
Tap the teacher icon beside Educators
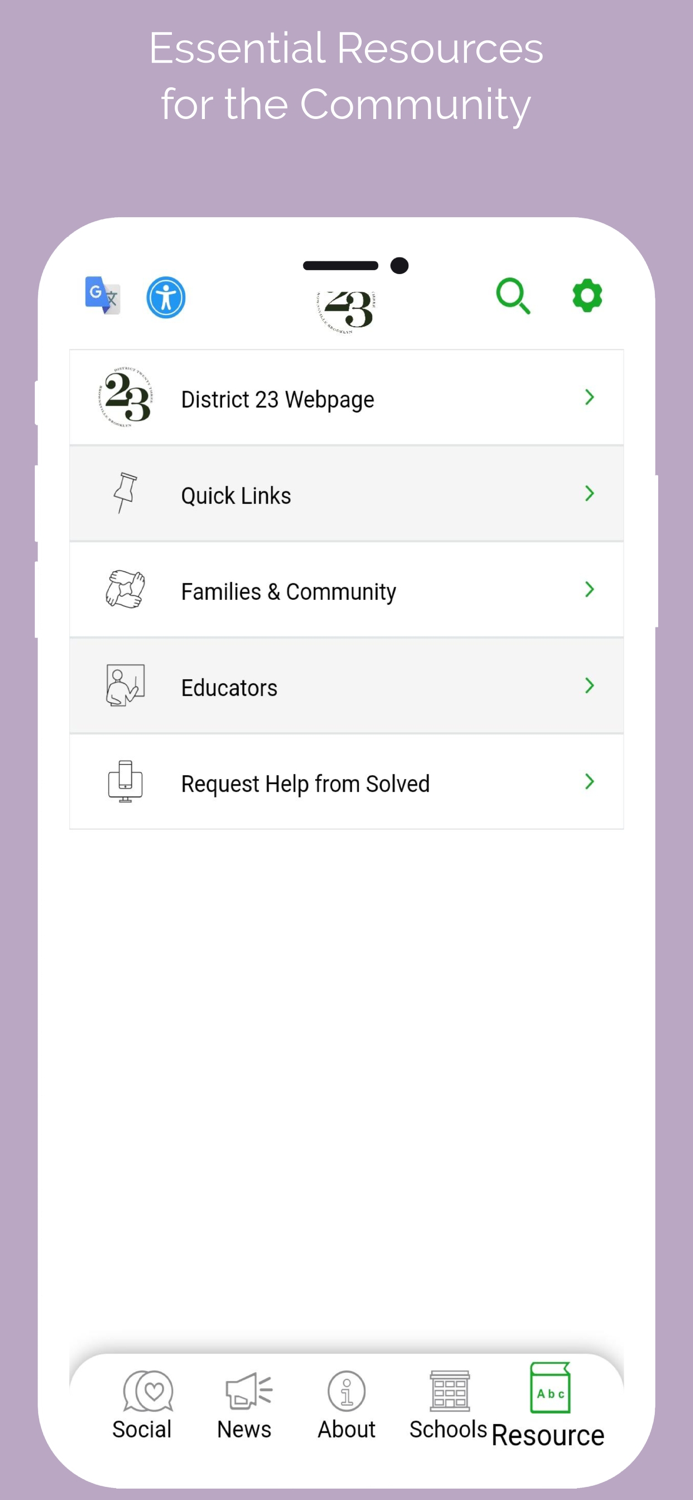pos(125,686)
